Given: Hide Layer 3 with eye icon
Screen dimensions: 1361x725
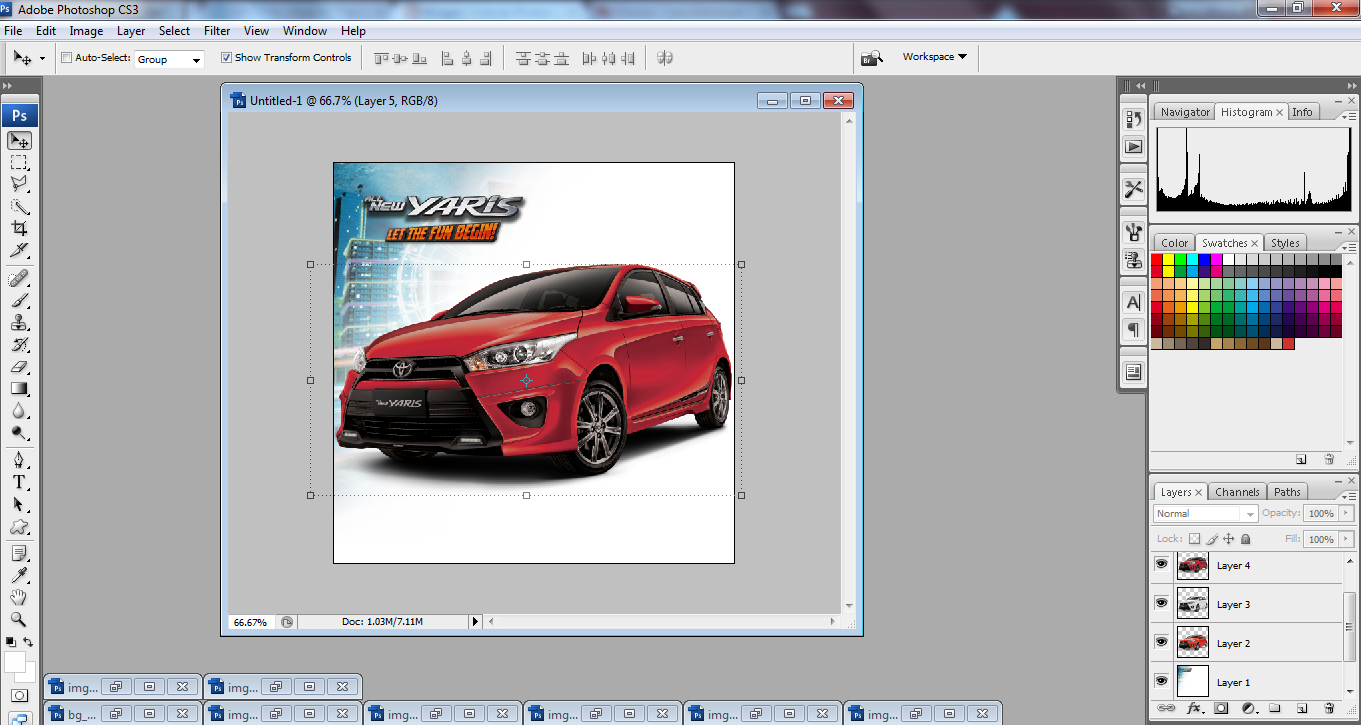Looking at the screenshot, I should (1161, 604).
